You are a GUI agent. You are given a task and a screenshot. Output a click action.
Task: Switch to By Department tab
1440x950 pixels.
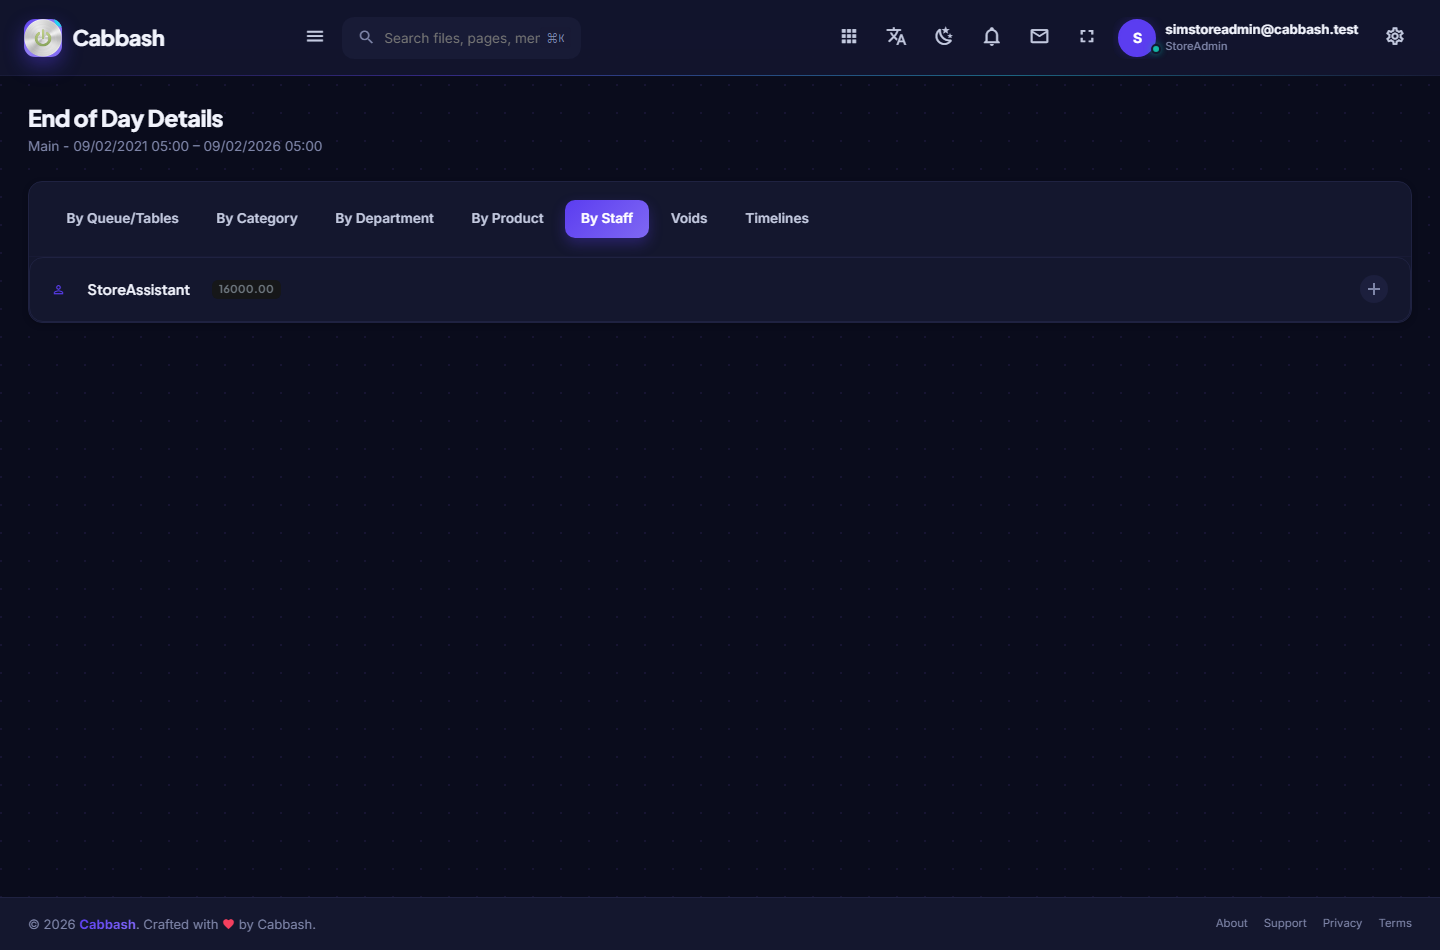(384, 219)
